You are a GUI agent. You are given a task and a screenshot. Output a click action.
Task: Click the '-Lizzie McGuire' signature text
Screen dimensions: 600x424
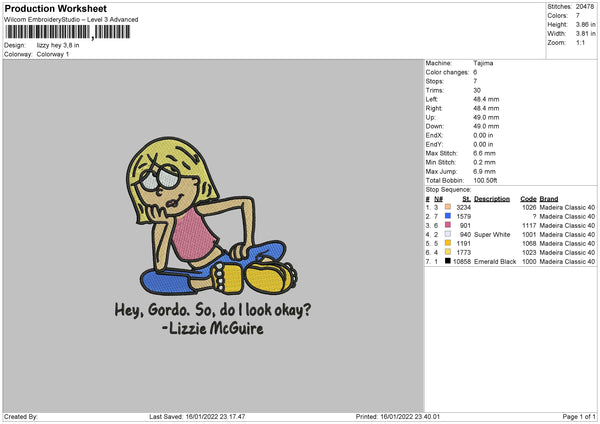click(x=213, y=328)
